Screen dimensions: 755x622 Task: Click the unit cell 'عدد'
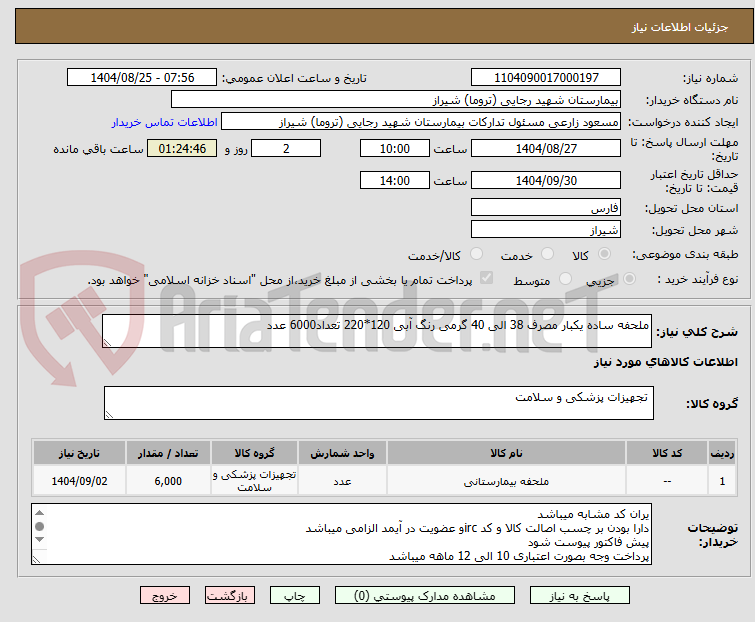click(x=342, y=481)
